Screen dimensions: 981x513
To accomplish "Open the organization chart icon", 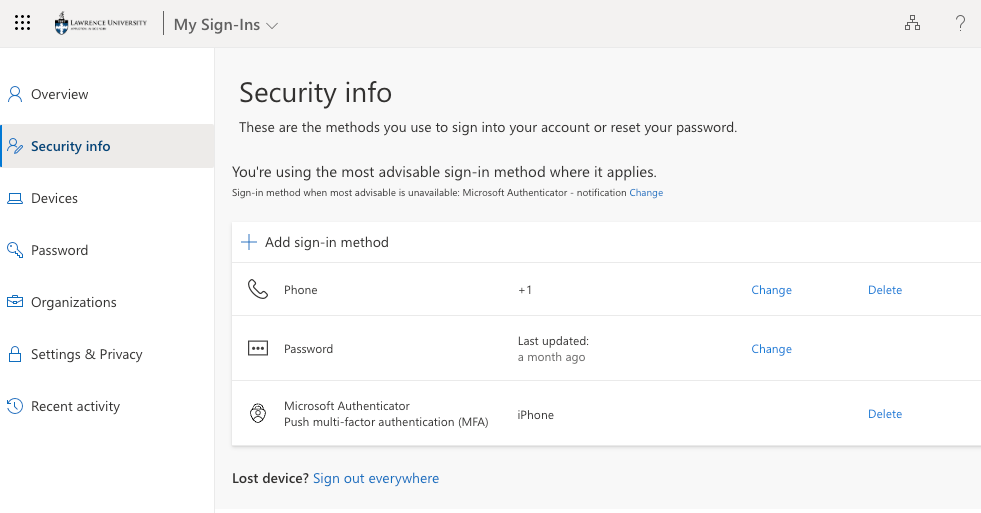I will tap(912, 24).
